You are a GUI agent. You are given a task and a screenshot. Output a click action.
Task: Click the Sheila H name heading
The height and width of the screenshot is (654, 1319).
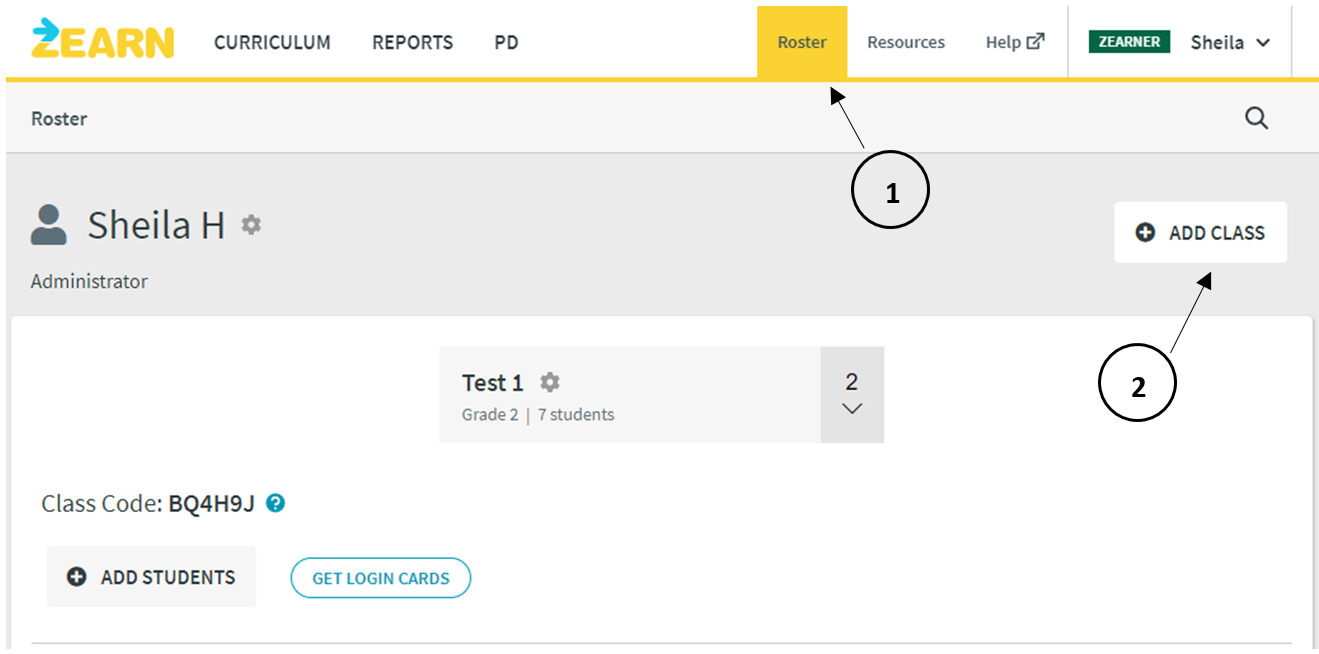156,225
